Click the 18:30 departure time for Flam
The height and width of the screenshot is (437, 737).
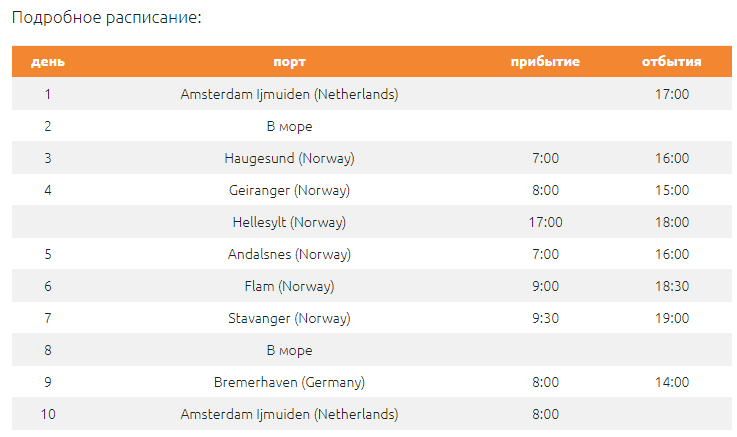tap(672, 286)
